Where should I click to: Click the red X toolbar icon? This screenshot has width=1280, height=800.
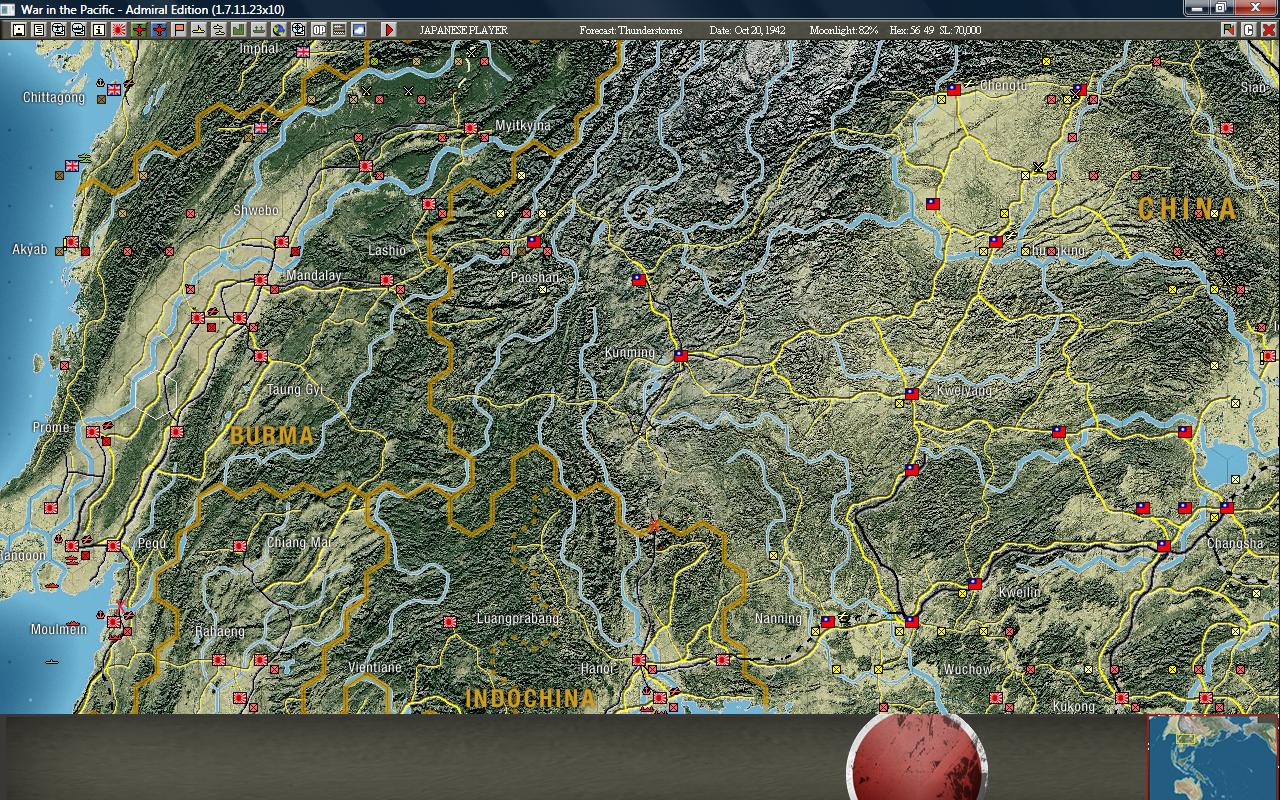(1269, 30)
